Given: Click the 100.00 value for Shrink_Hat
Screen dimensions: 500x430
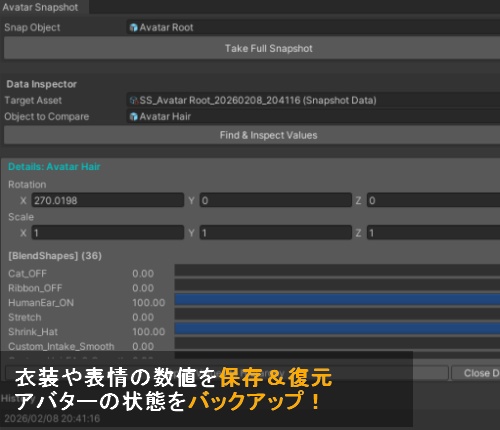Looking at the screenshot, I should point(149,332).
